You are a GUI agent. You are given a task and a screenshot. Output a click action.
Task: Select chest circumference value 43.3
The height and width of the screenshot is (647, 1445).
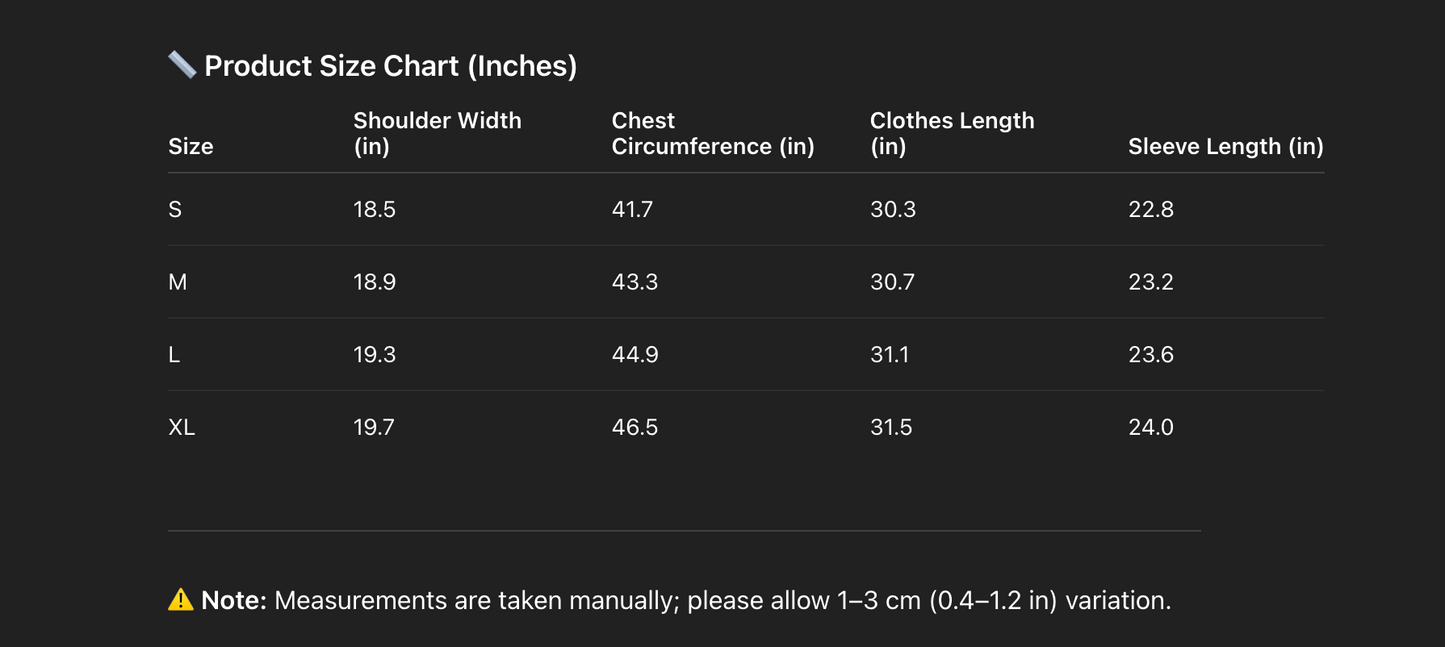635,282
